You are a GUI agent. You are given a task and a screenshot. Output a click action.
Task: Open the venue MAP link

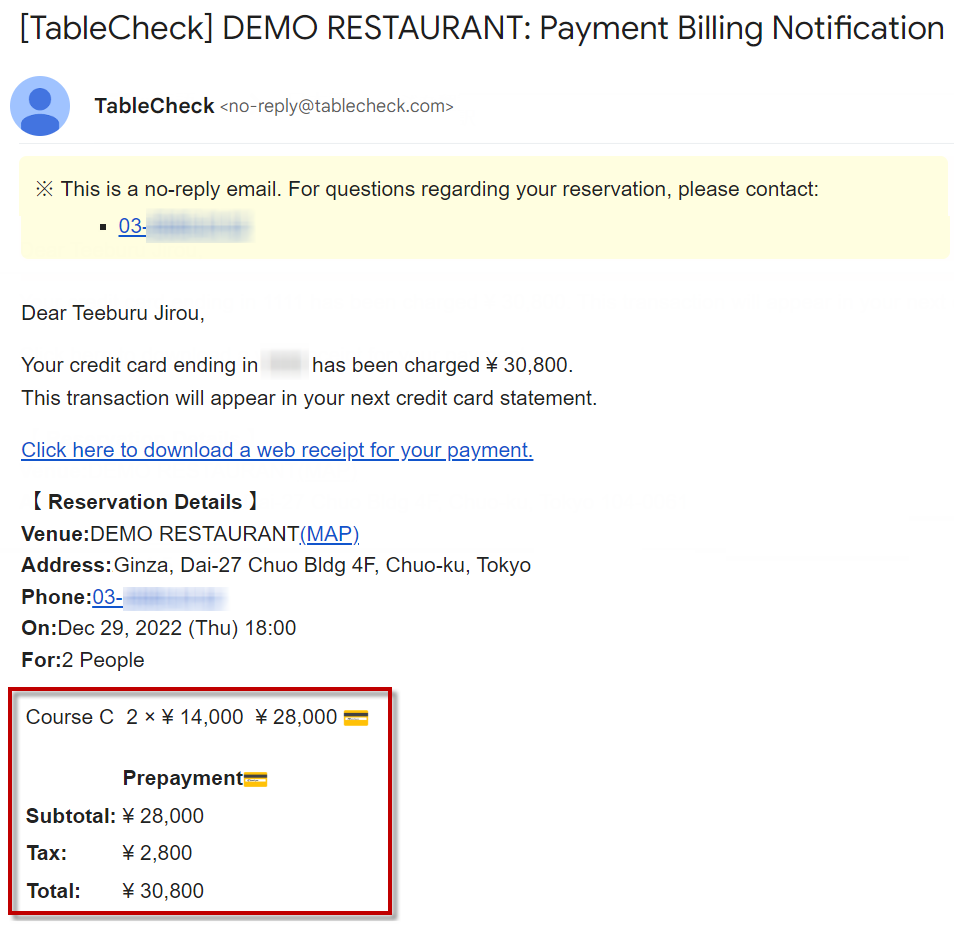coord(329,534)
